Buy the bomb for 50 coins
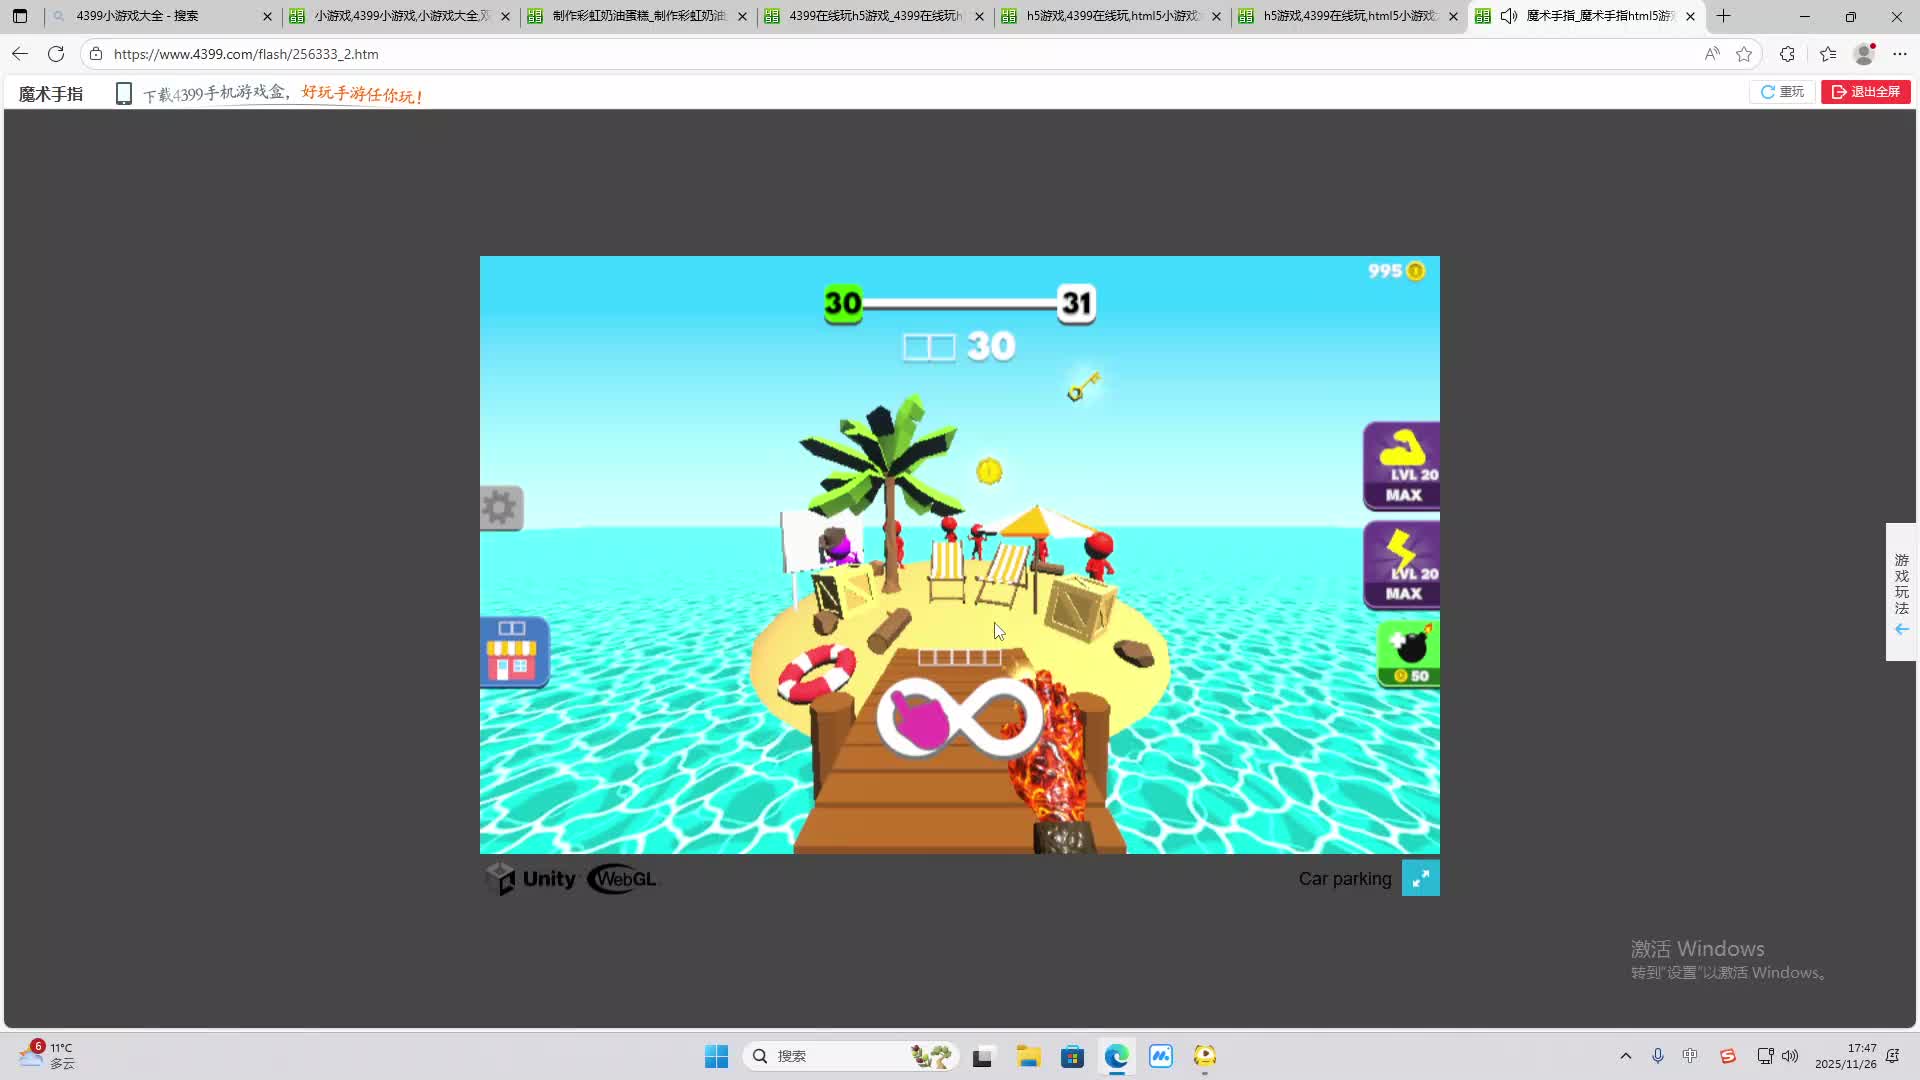 coord(1409,653)
